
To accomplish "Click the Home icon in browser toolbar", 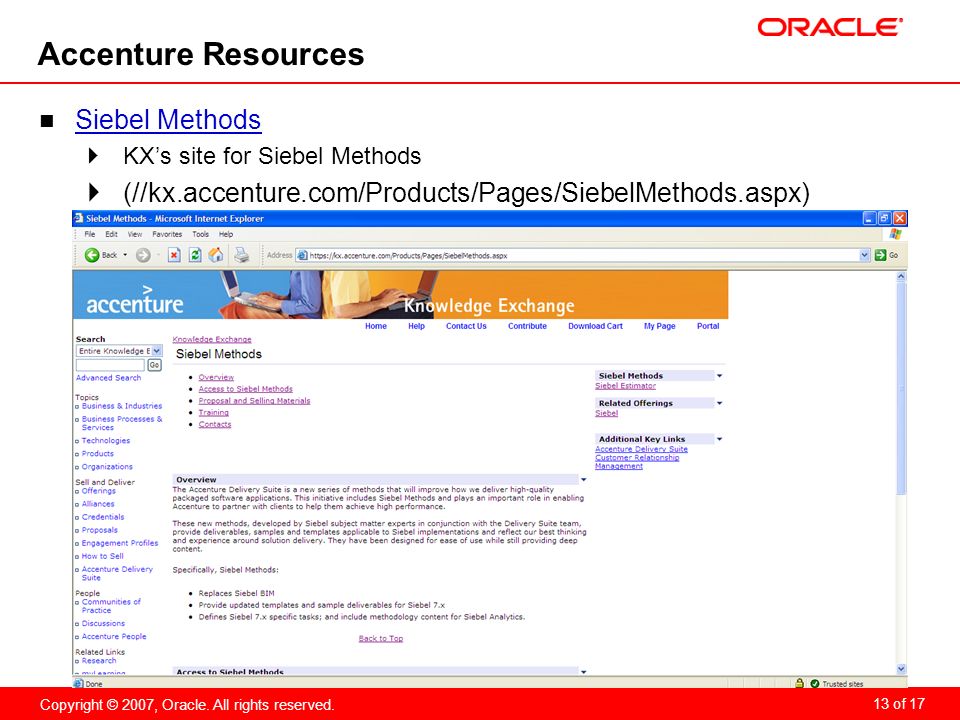I will (x=216, y=255).
